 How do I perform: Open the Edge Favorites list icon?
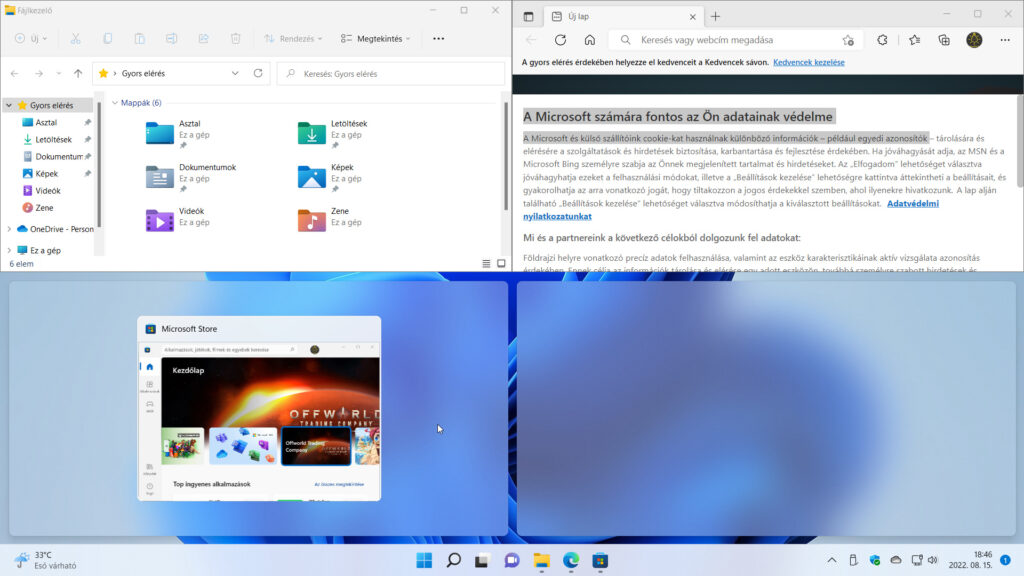[914, 40]
